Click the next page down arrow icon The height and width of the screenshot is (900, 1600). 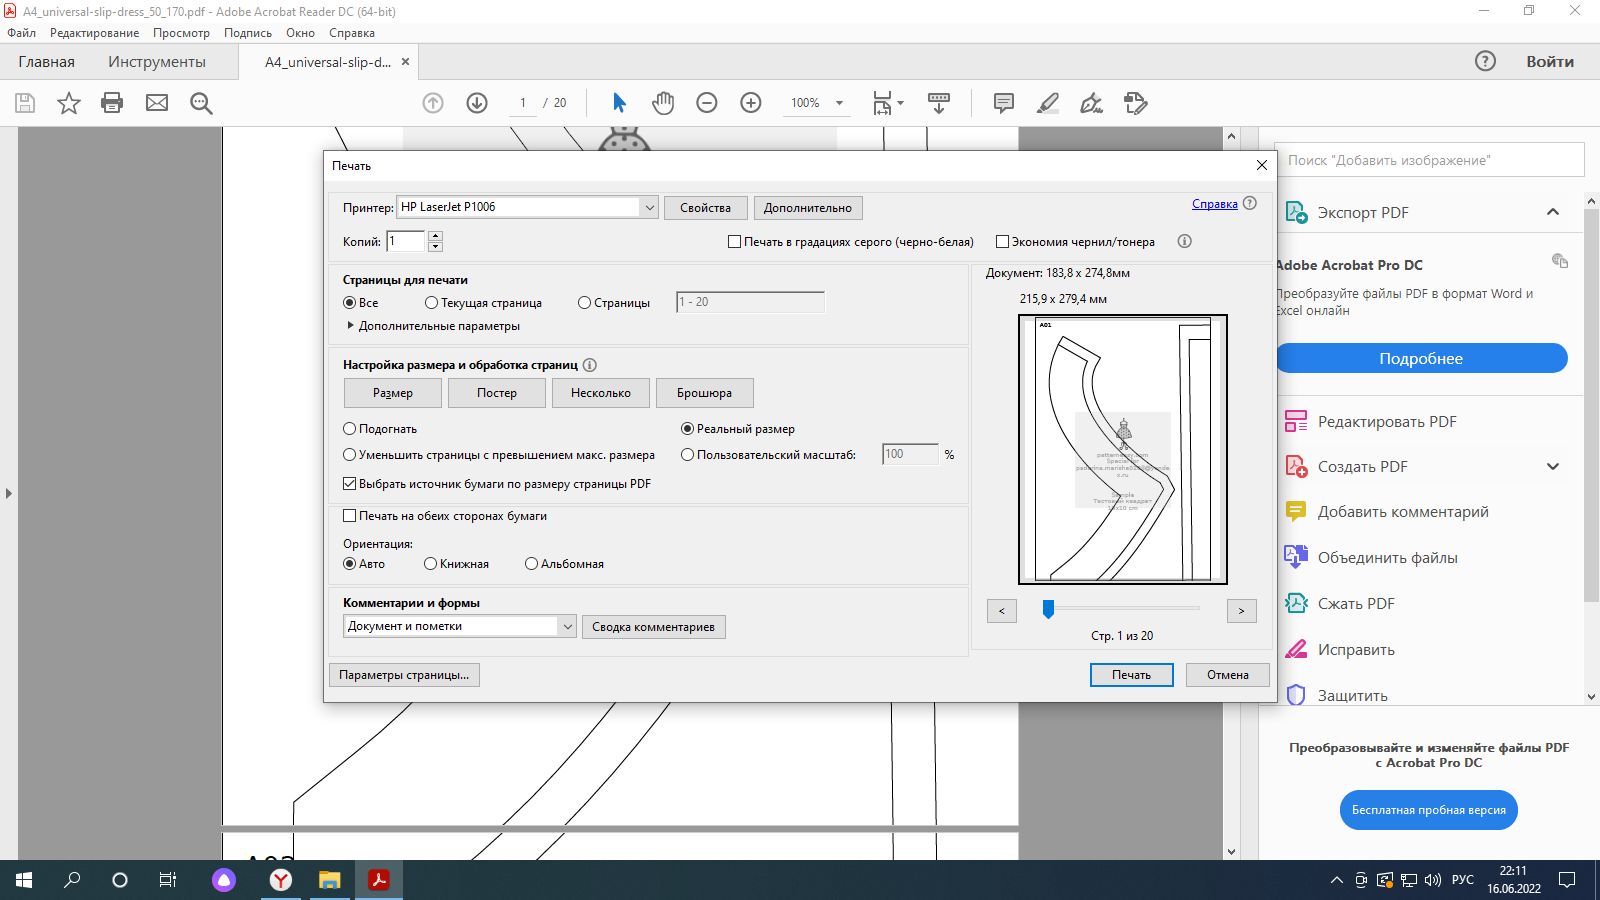(477, 103)
